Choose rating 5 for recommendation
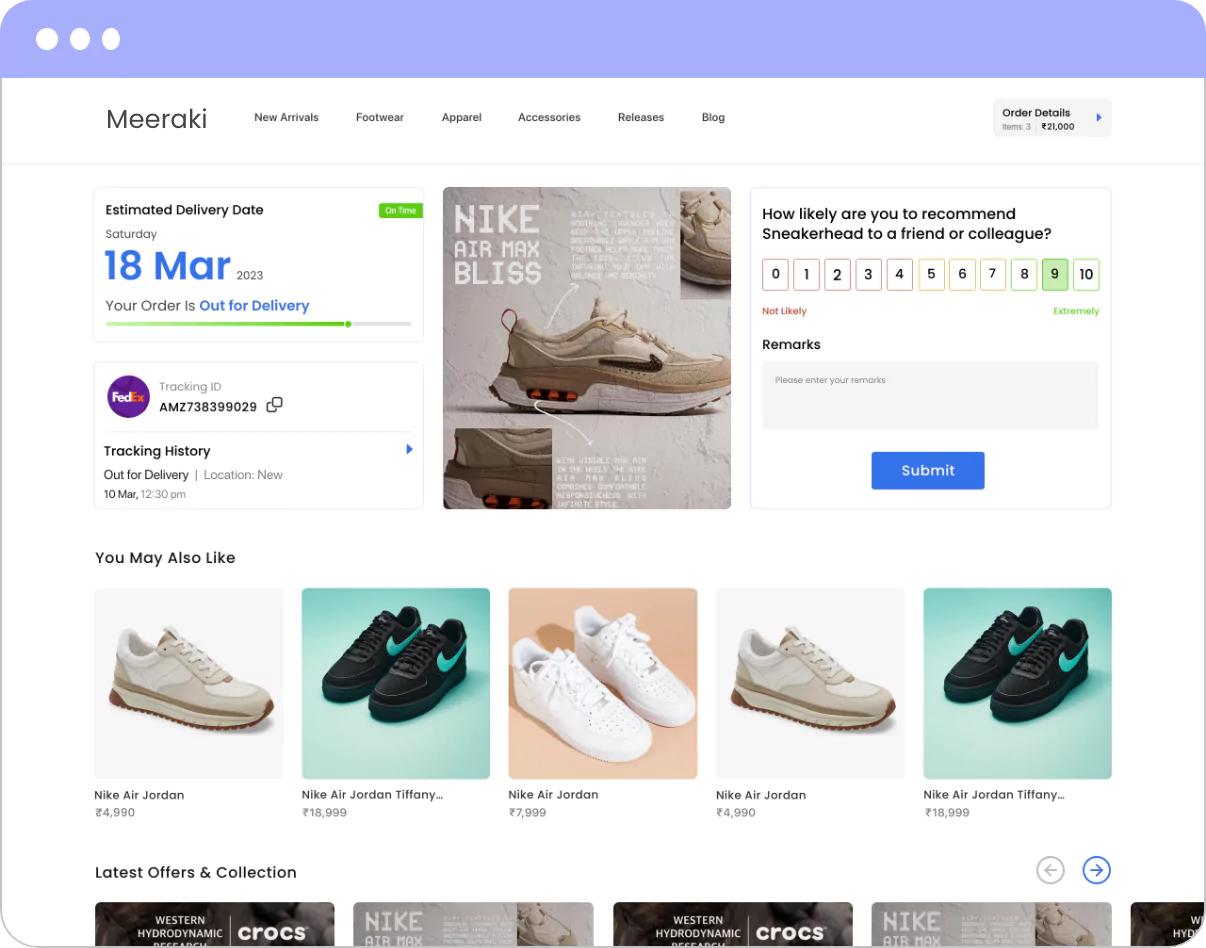1206x948 pixels. 931,274
